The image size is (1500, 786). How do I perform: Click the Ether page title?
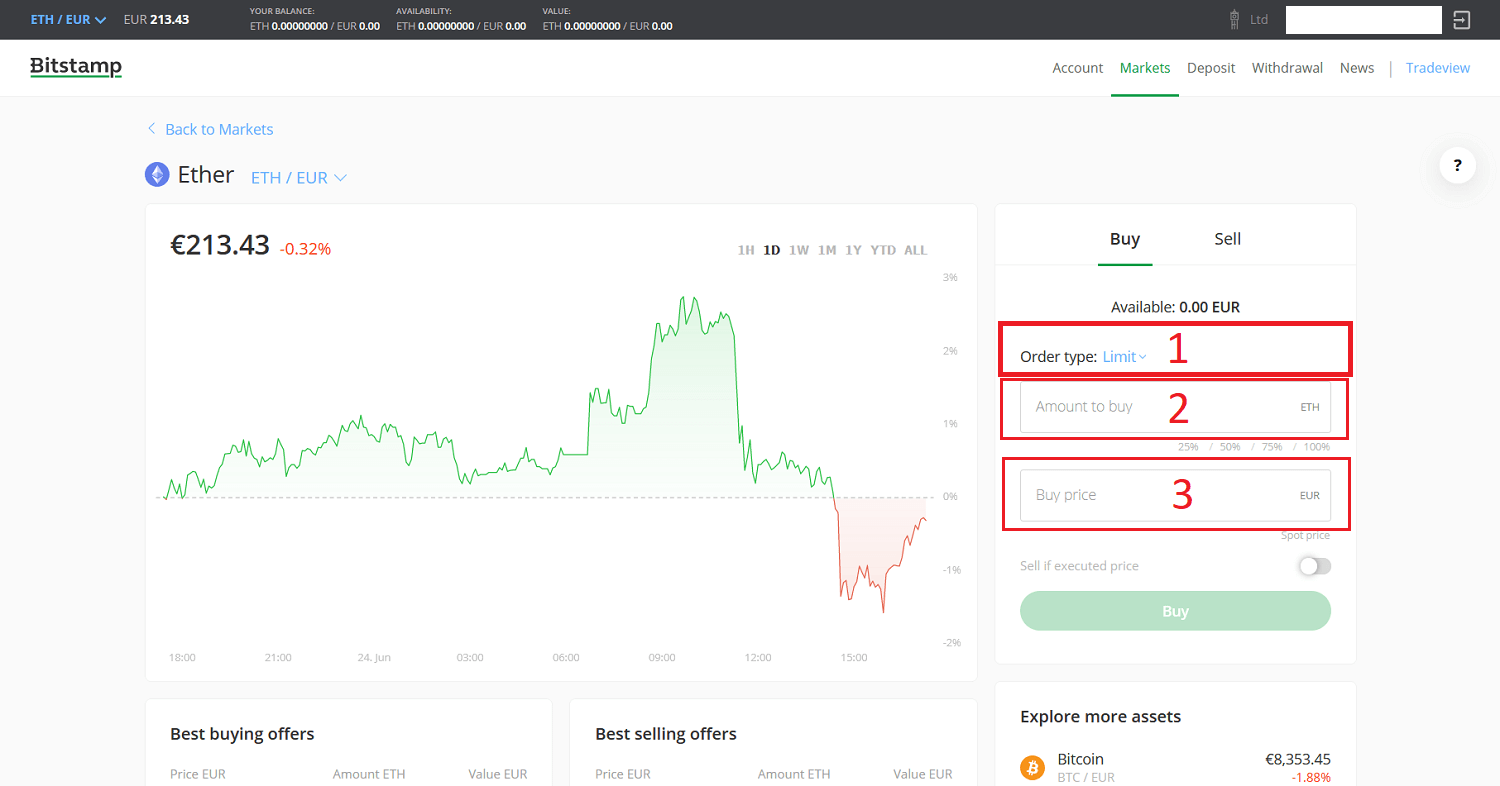pos(206,175)
